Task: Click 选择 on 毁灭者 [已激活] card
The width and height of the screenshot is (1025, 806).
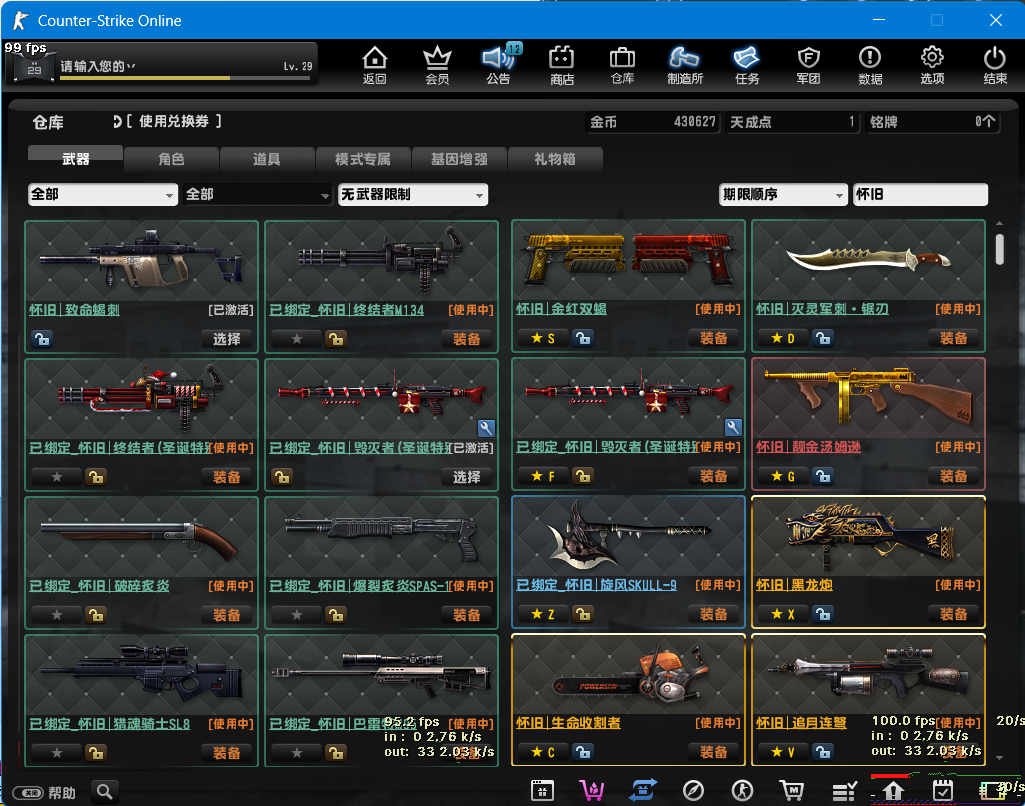Action: 466,477
